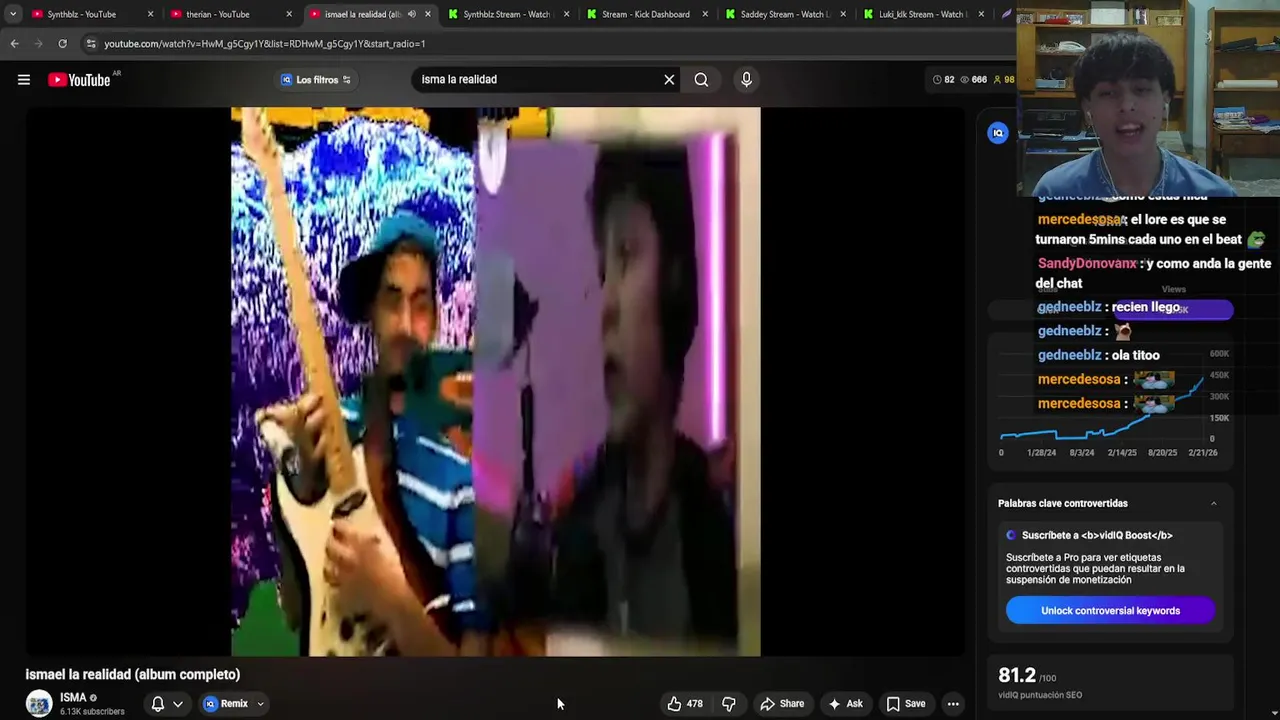
Task: Close the therian - YouTube tab
Action: (289, 14)
